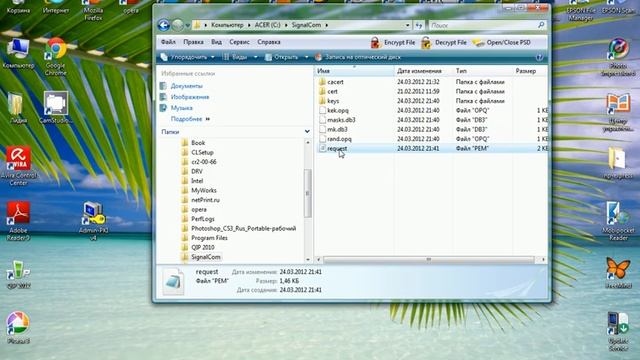640x360 pixels.
Task: Click the Запись на оптический диск button
Action: [x=358, y=57]
